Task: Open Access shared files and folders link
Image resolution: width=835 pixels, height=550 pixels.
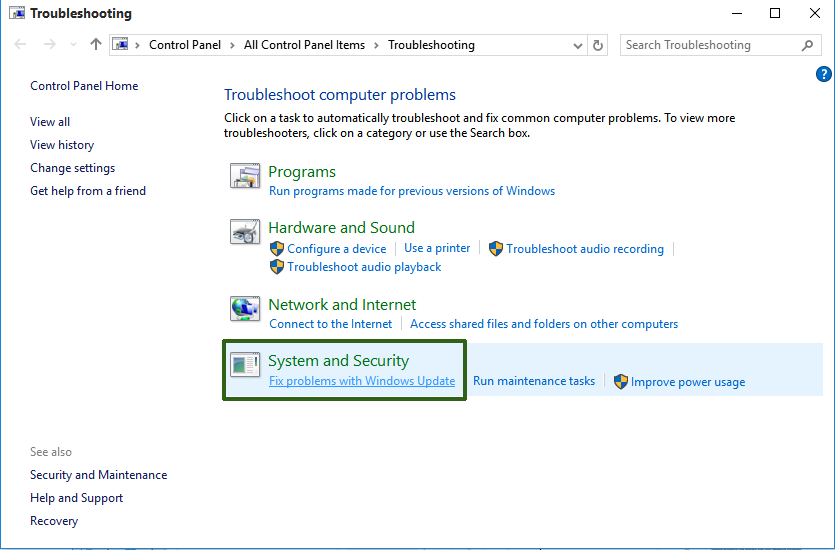Action: coord(544,324)
